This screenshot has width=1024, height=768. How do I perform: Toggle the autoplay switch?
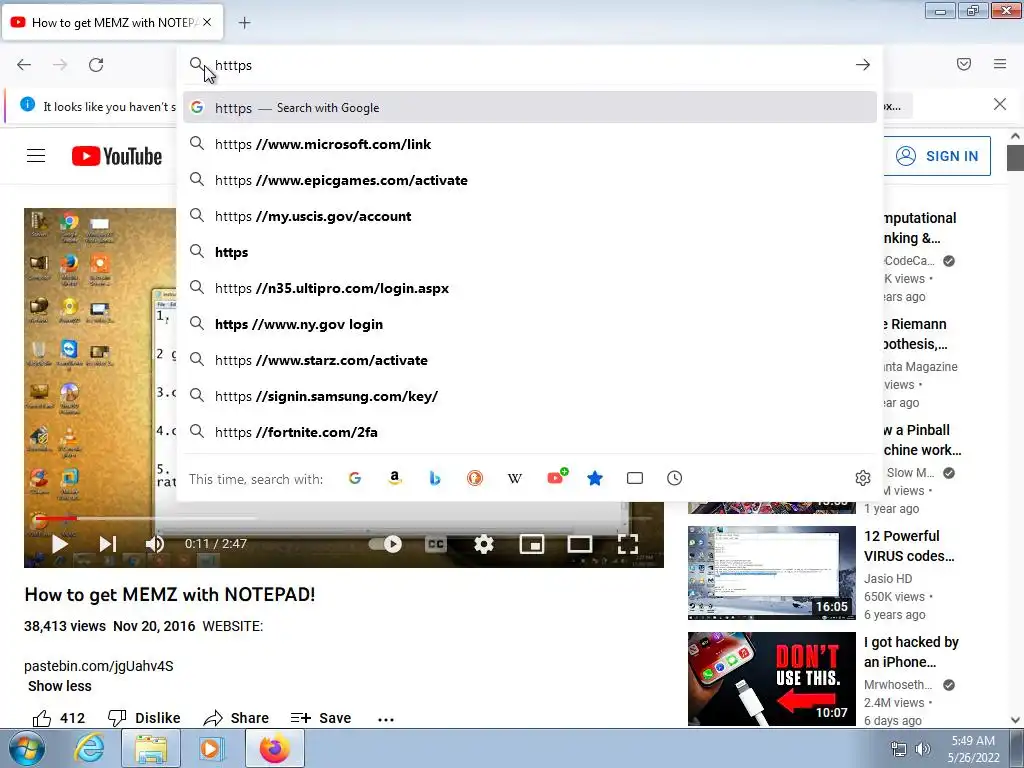point(385,544)
